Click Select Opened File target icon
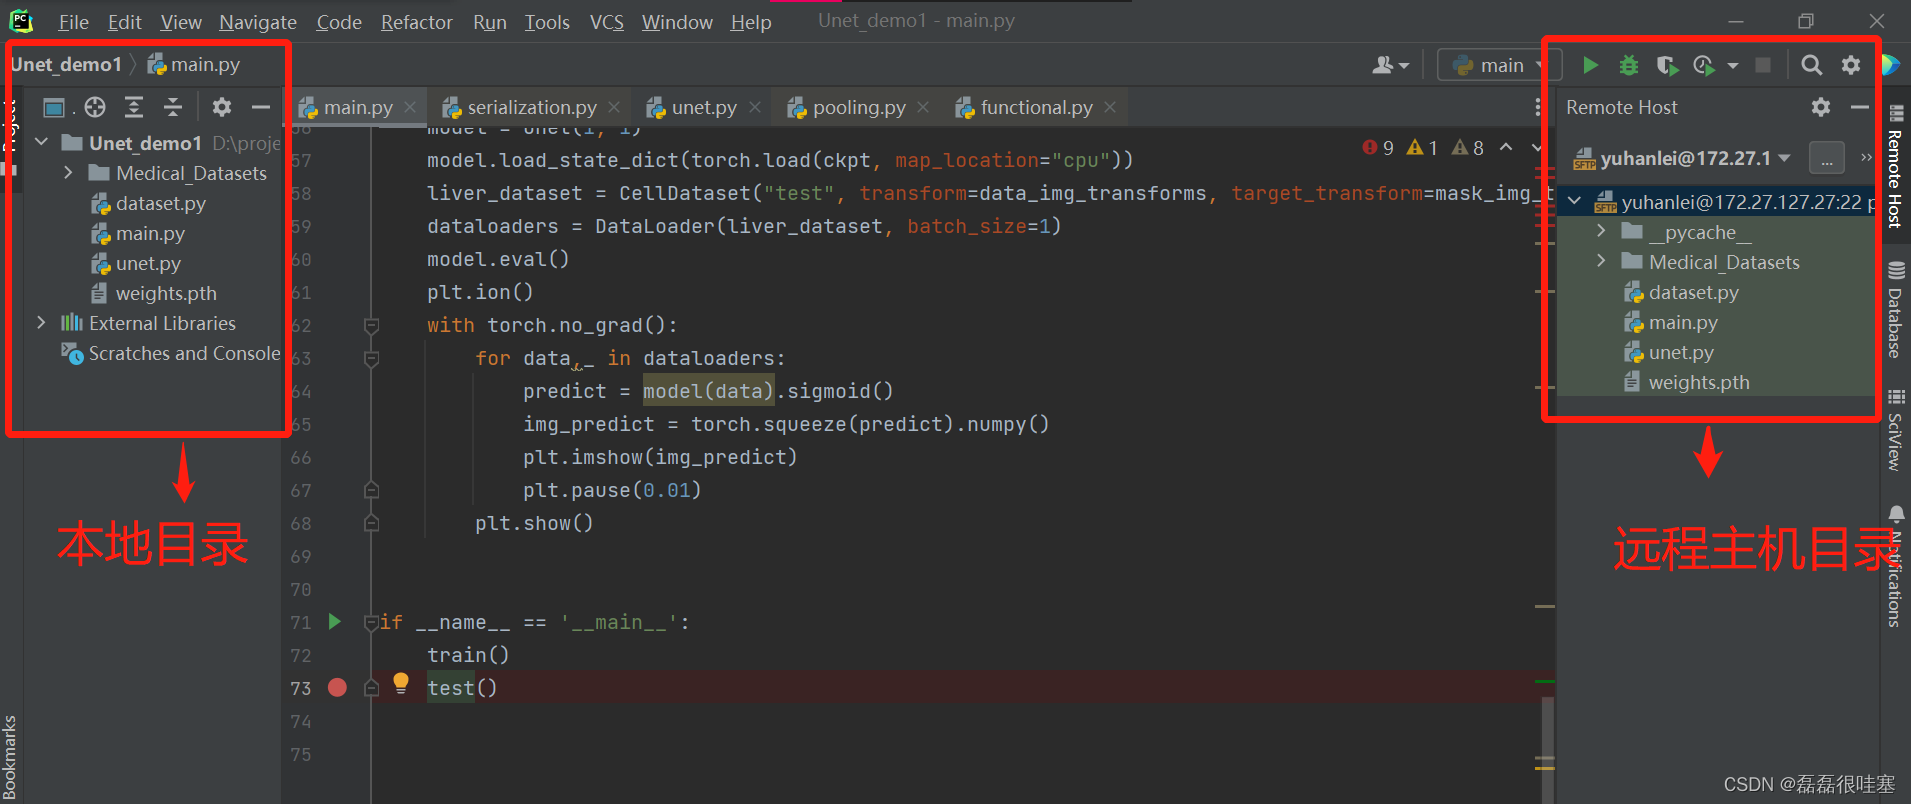The image size is (1911, 804). (95, 107)
